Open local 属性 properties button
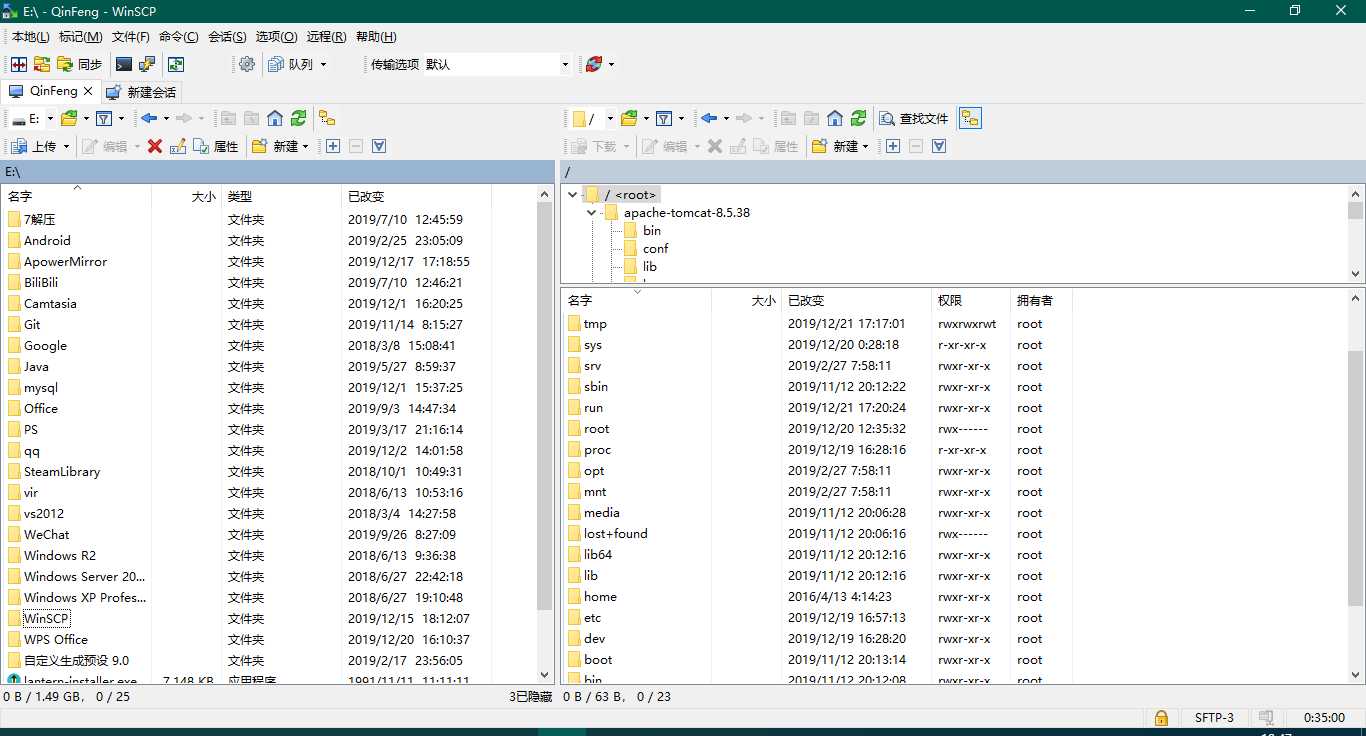Screen dimensions: 1366x736 [216, 146]
